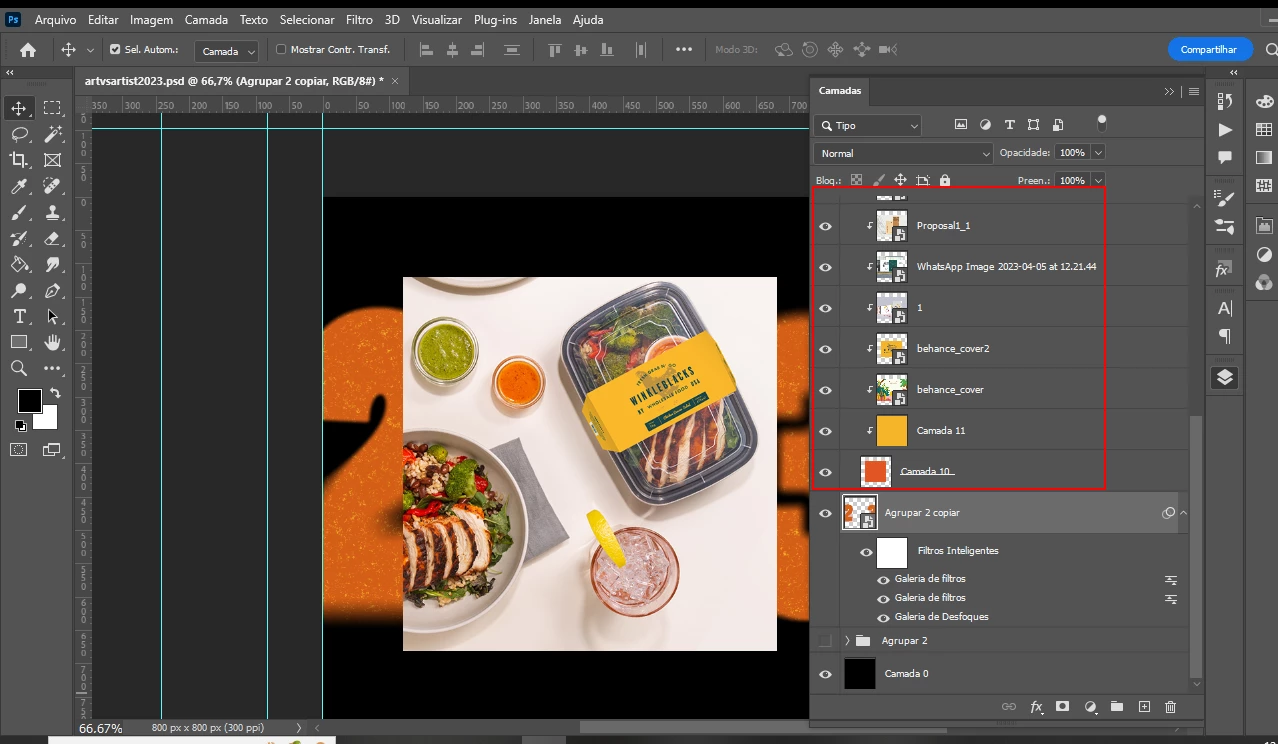Hide the Camada 0 layer
Image resolution: width=1278 pixels, height=744 pixels.
point(825,674)
